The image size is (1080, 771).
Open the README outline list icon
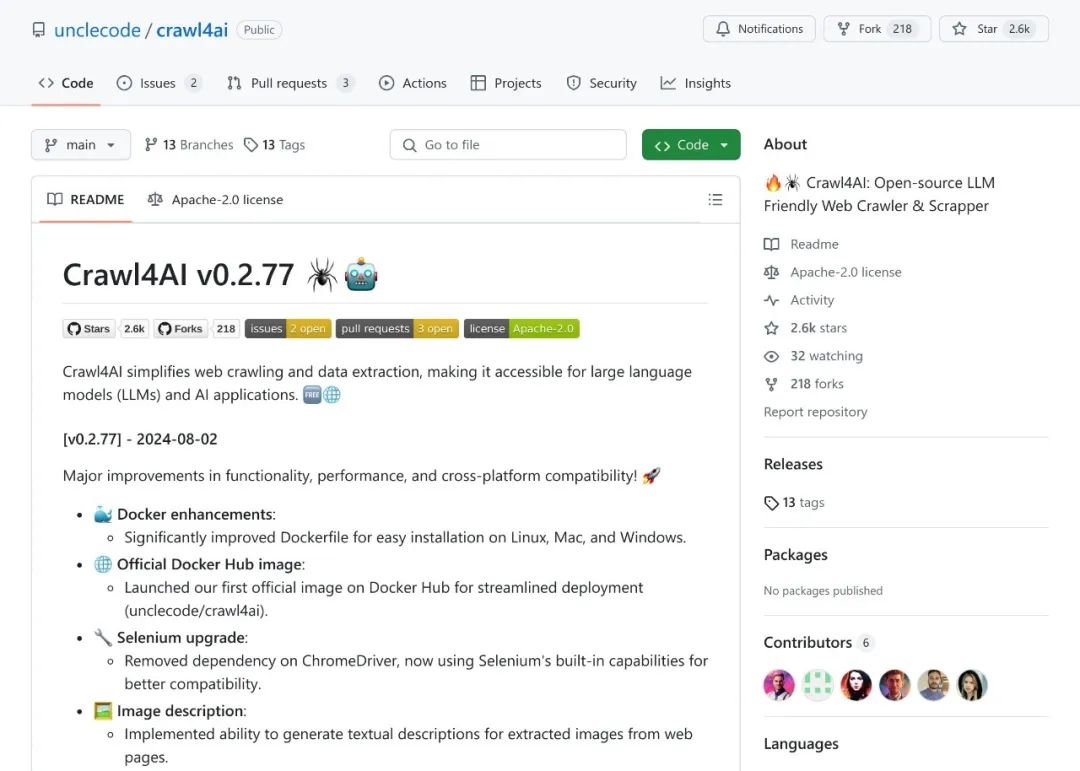715,200
